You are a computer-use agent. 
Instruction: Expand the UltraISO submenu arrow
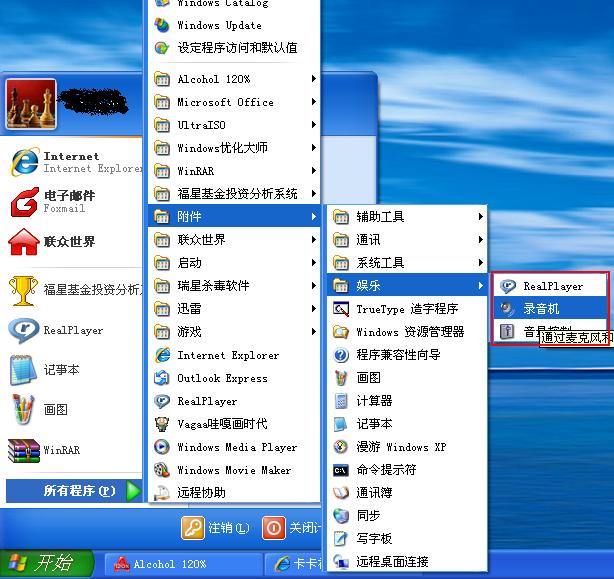pos(314,125)
